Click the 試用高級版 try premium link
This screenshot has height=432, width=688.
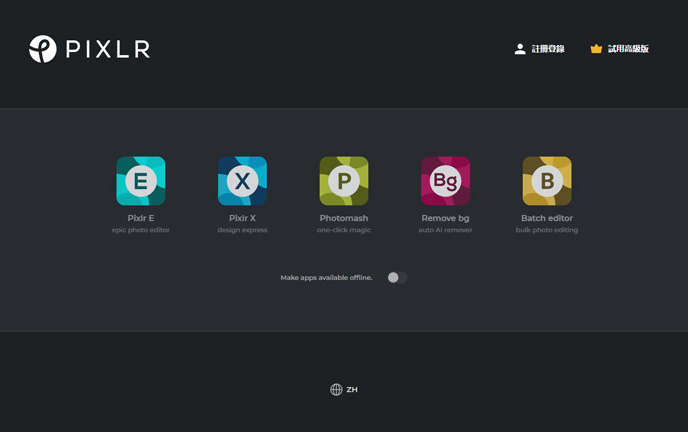tap(620, 49)
